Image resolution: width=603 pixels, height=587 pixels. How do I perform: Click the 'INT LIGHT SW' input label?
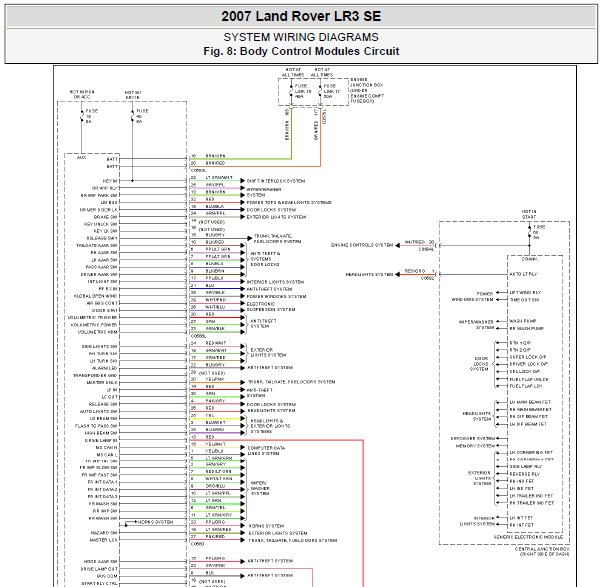102,282
